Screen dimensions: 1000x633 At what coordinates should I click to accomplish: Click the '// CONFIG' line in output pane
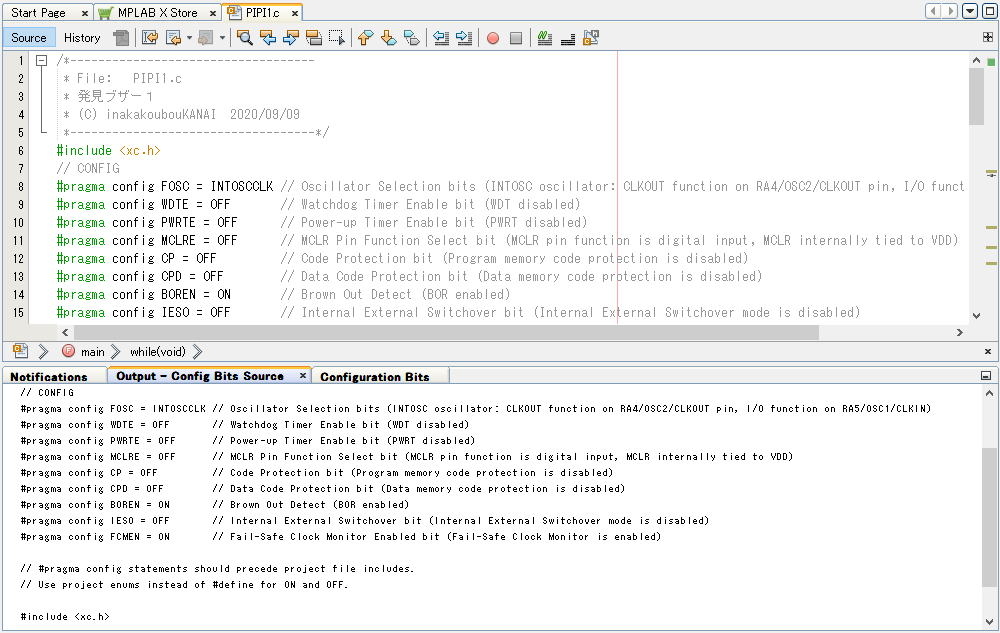coord(47,393)
